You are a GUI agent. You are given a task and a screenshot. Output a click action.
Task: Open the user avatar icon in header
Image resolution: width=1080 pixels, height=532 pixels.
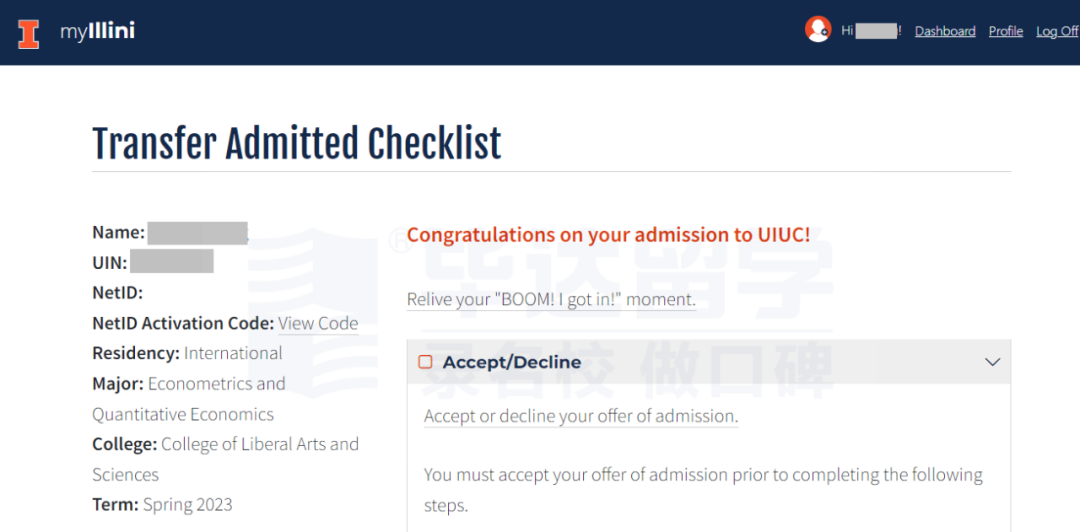click(818, 29)
